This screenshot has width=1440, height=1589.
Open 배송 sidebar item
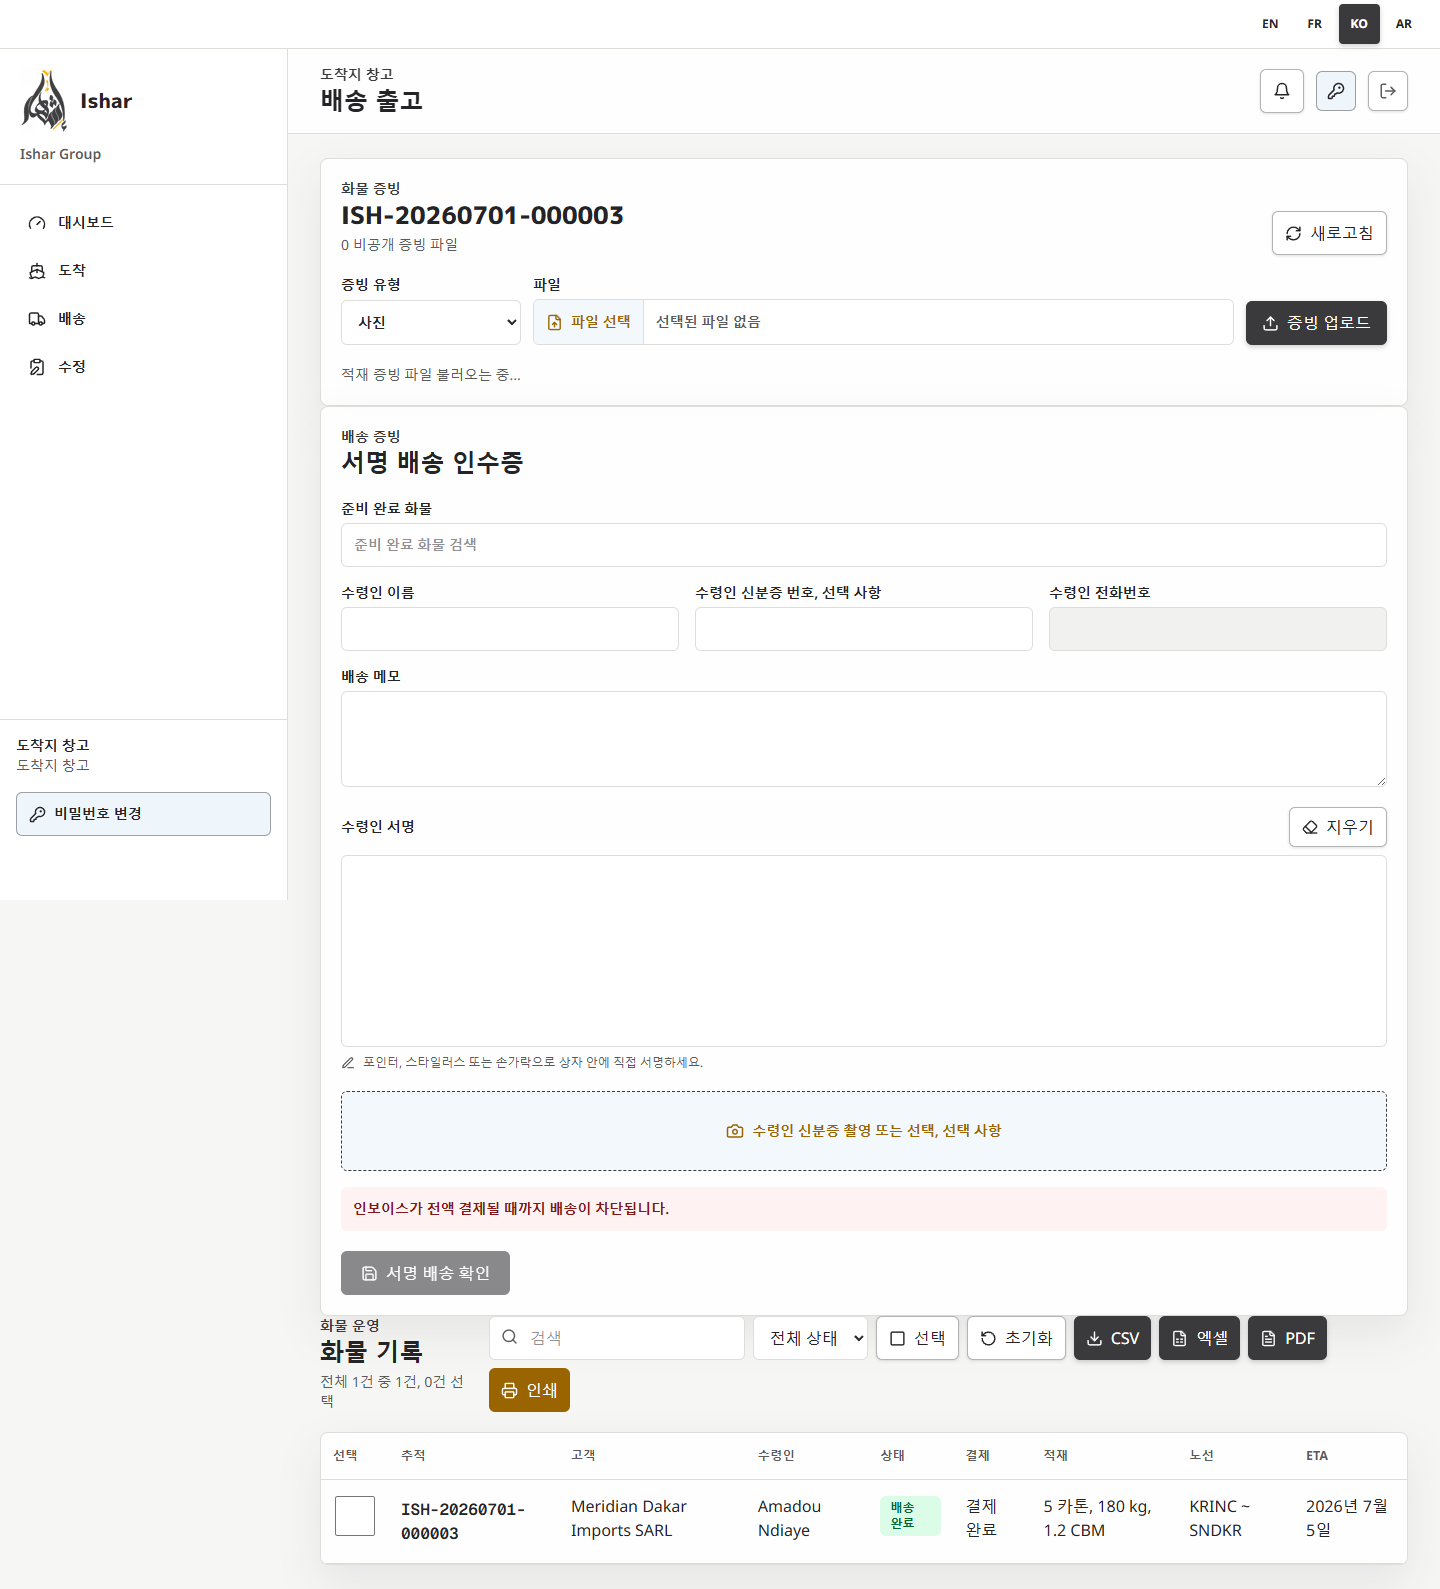[143, 319]
